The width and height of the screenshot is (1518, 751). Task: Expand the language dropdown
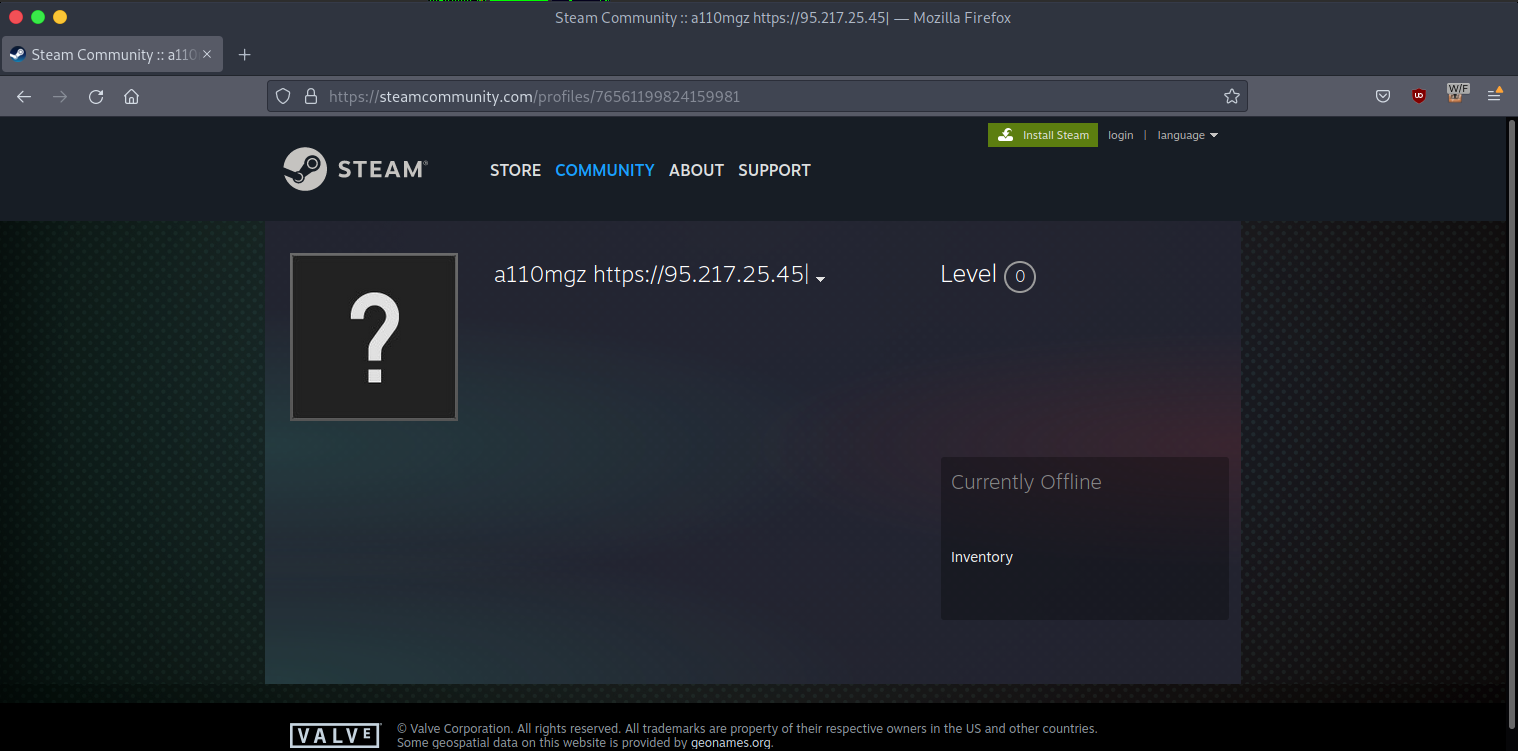(x=1188, y=135)
